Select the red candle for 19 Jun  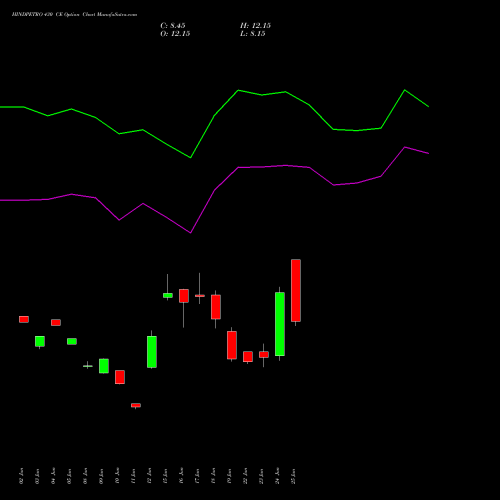click(x=232, y=345)
